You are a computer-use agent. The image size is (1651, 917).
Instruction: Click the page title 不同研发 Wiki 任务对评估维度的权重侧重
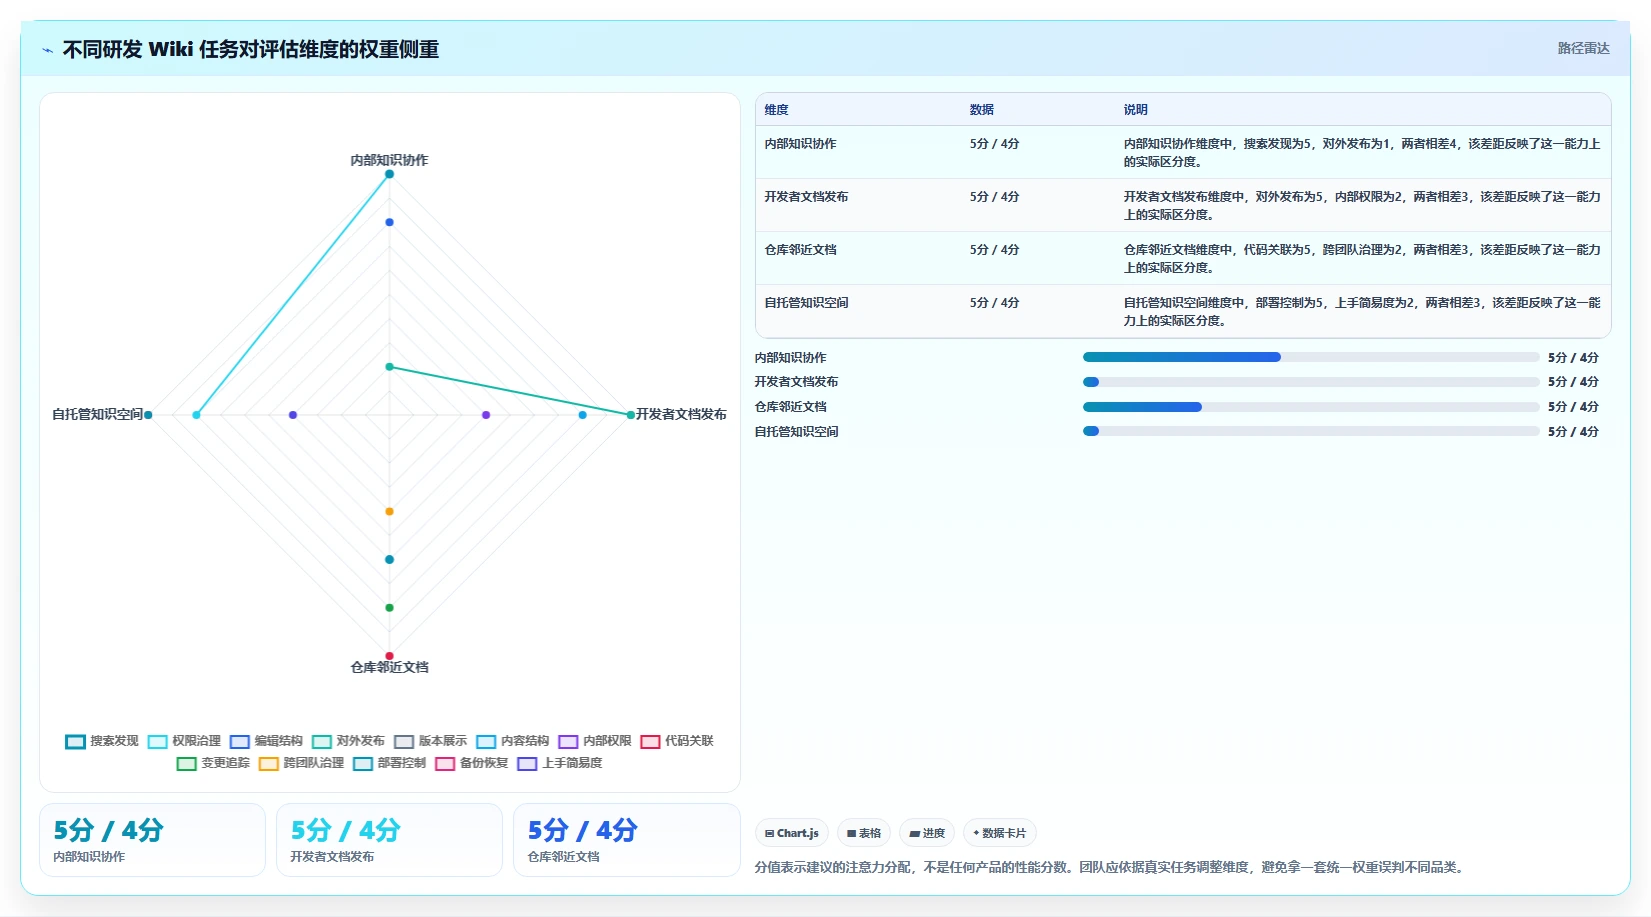[x=251, y=50]
